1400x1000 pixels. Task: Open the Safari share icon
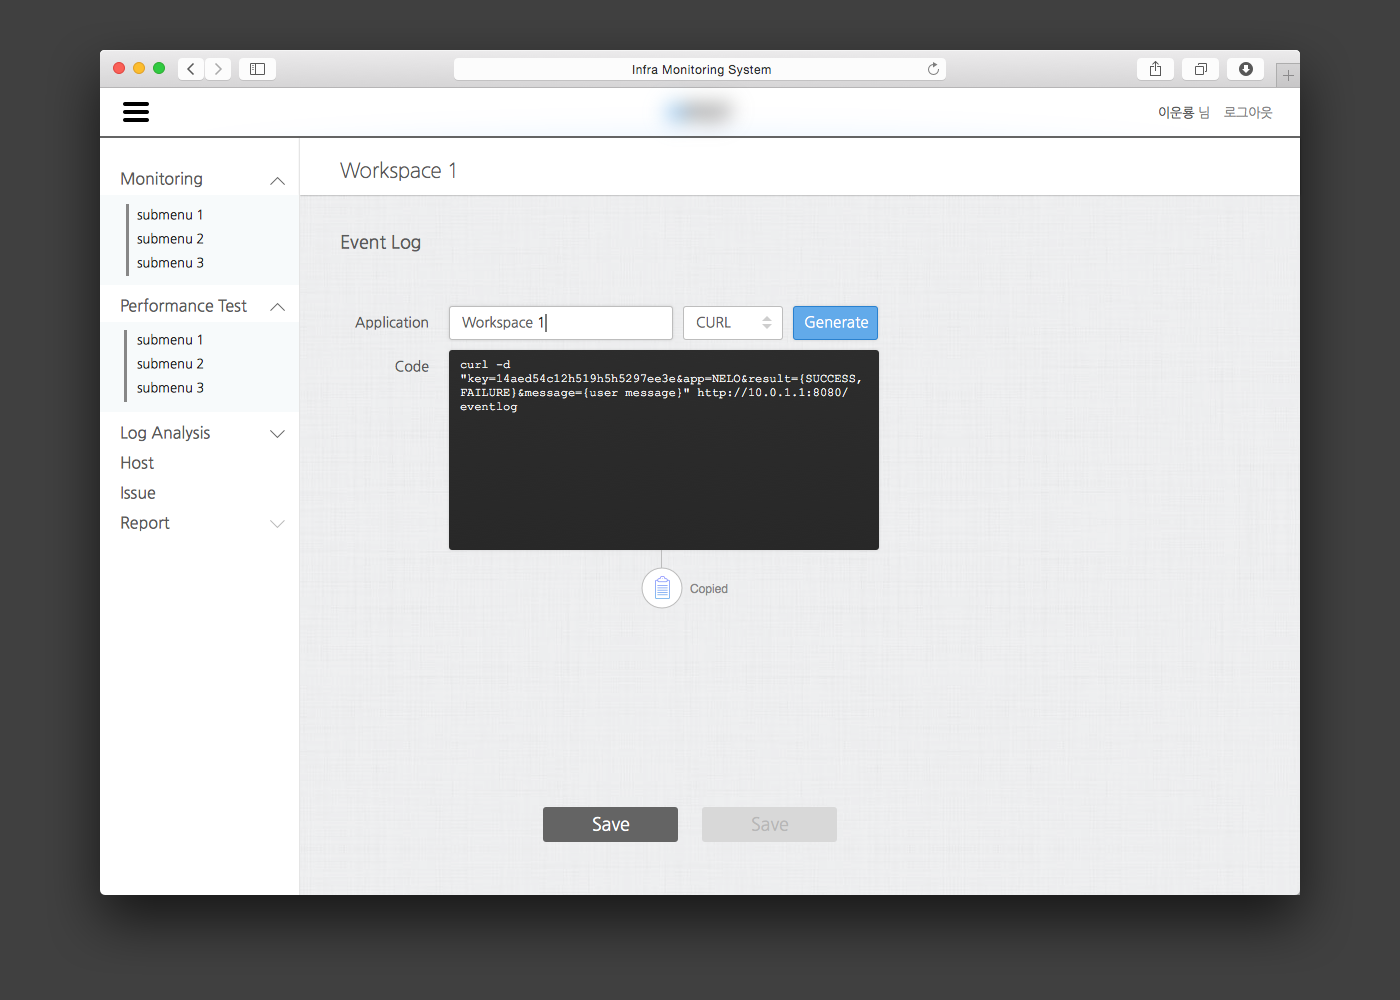1155,69
